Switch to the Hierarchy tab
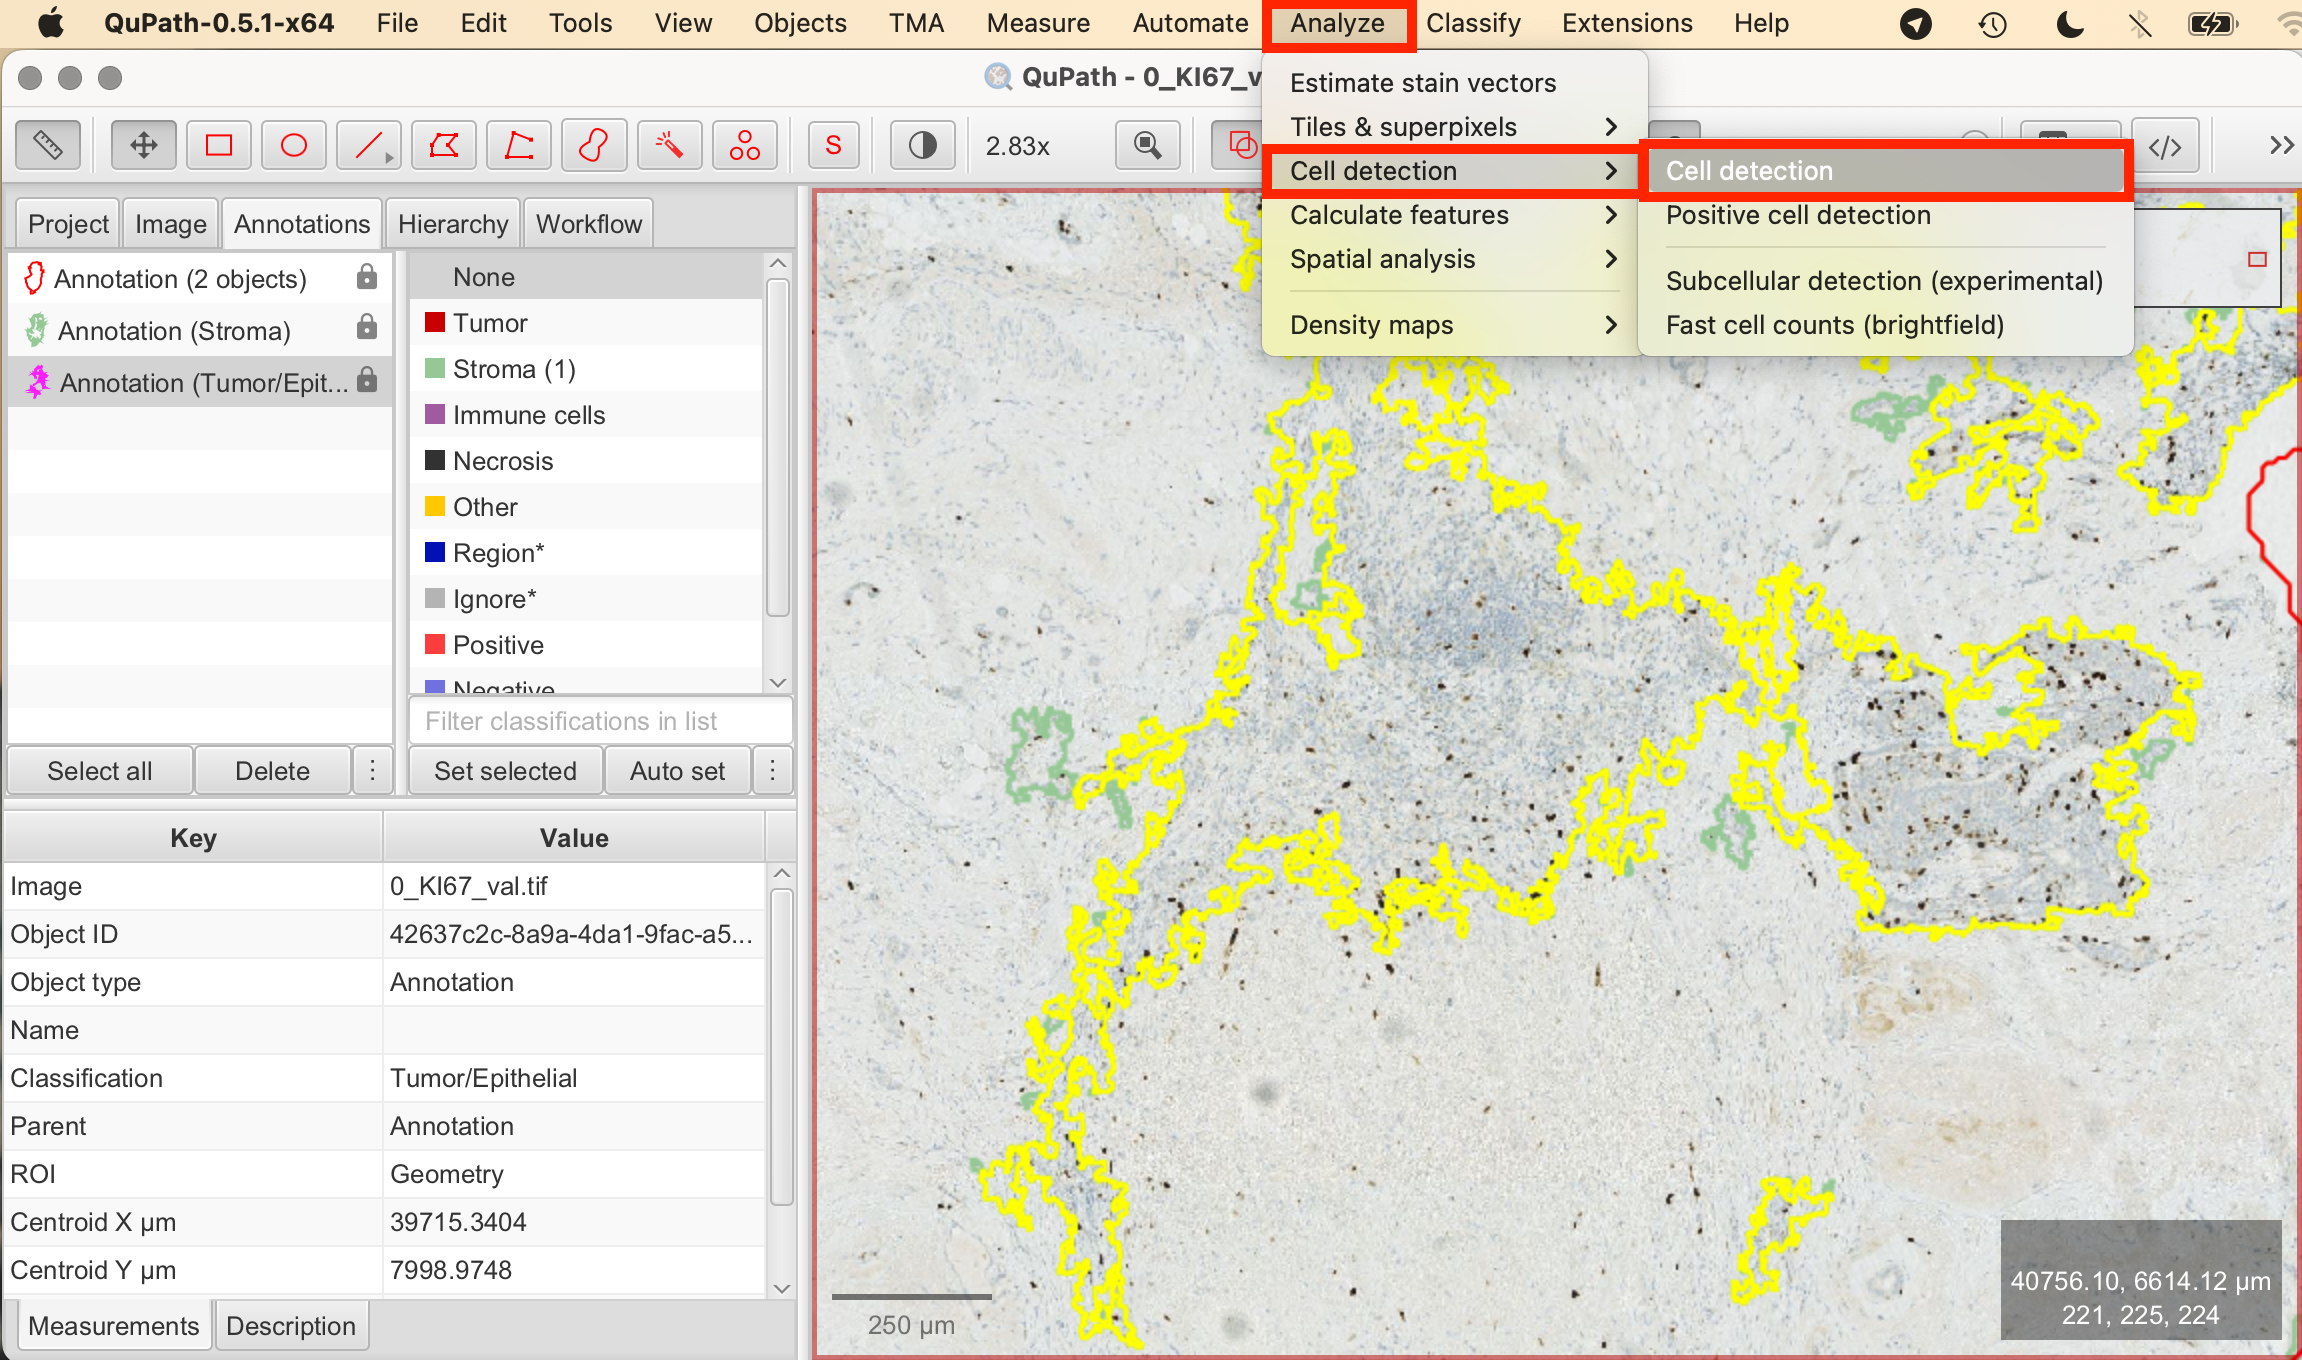Screen dimensions: 2302x1360 [453, 224]
